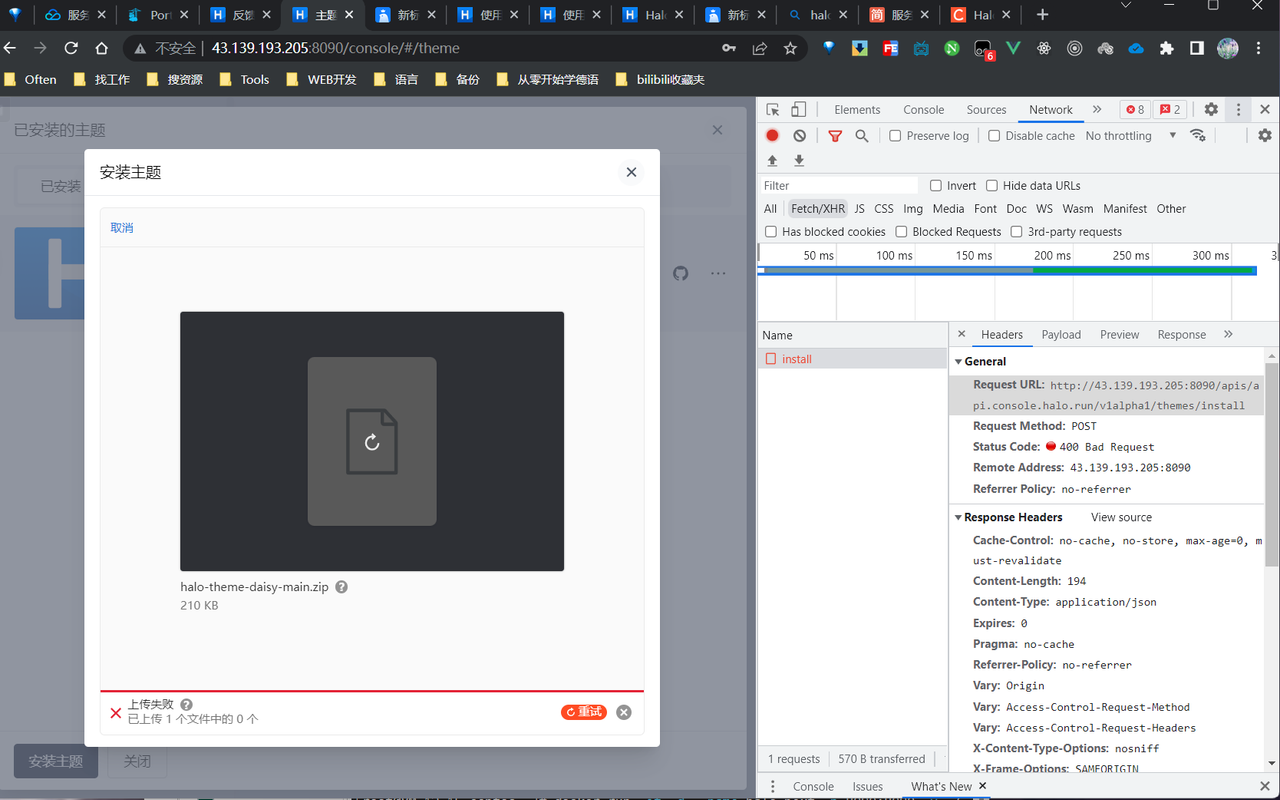Open Vue devtools extension icon
Image resolution: width=1280 pixels, height=800 pixels.
[x=1013, y=48]
